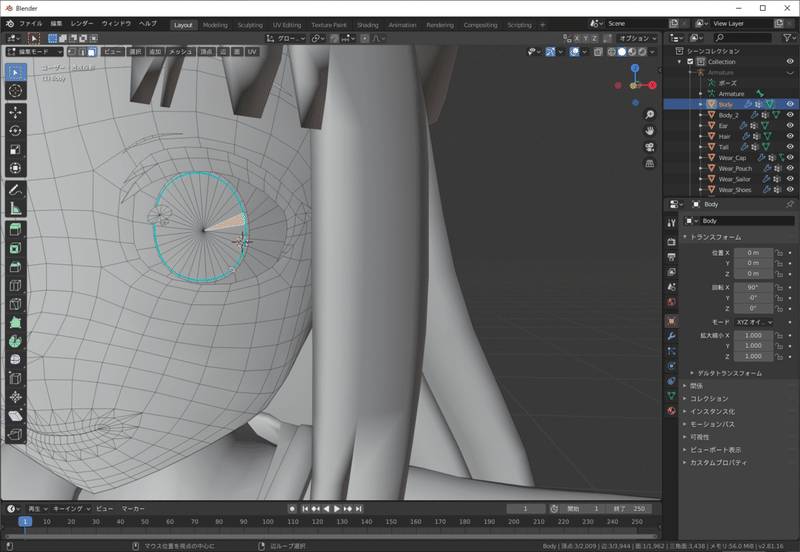The width and height of the screenshot is (800, 552).
Task: Select the Rotate tool in the toolbar
Action: [15, 130]
